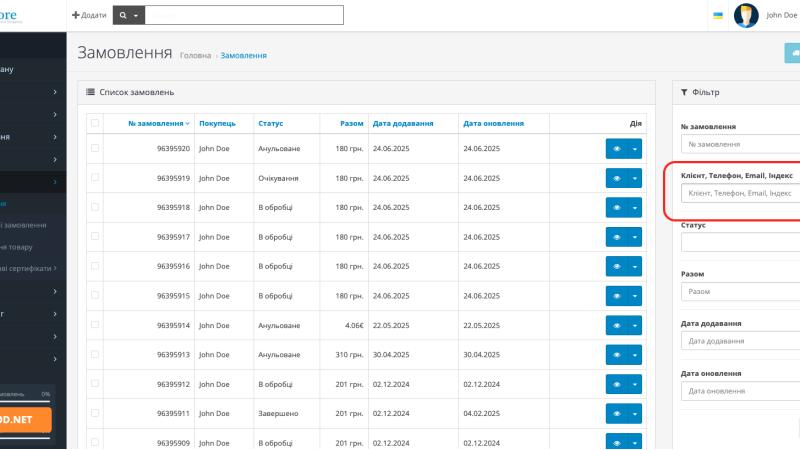View order 96395920 with the eye icon
This screenshot has width=800, height=450.
616,149
